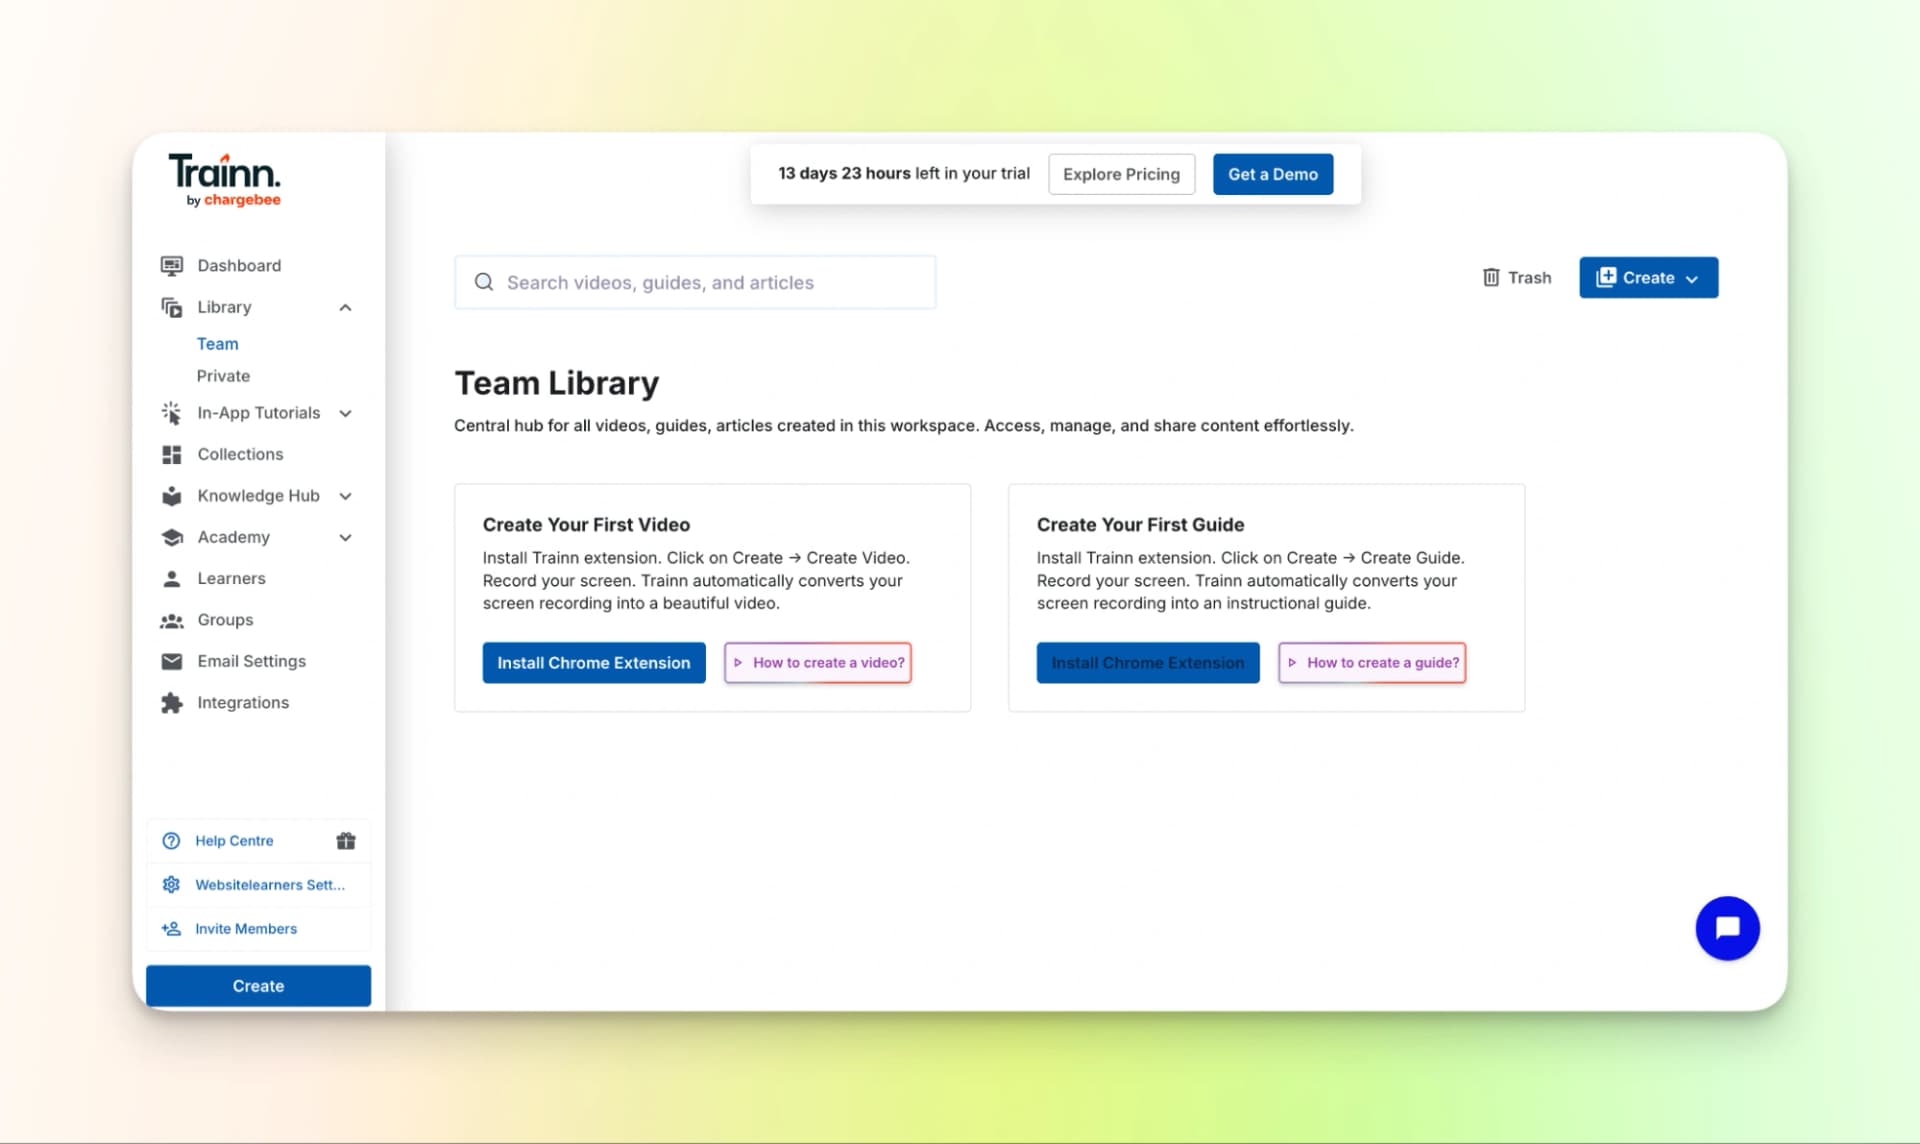Click the Dashboard monitor icon
The width and height of the screenshot is (1920, 1144).
coord(172,265)
